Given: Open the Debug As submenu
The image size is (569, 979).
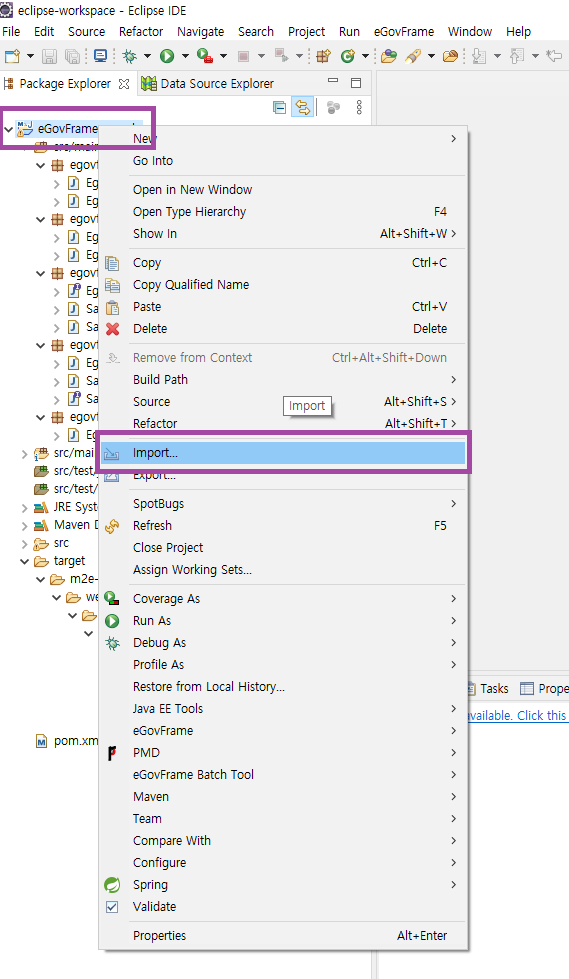Looking at the screenshot, I should [283, 642].
